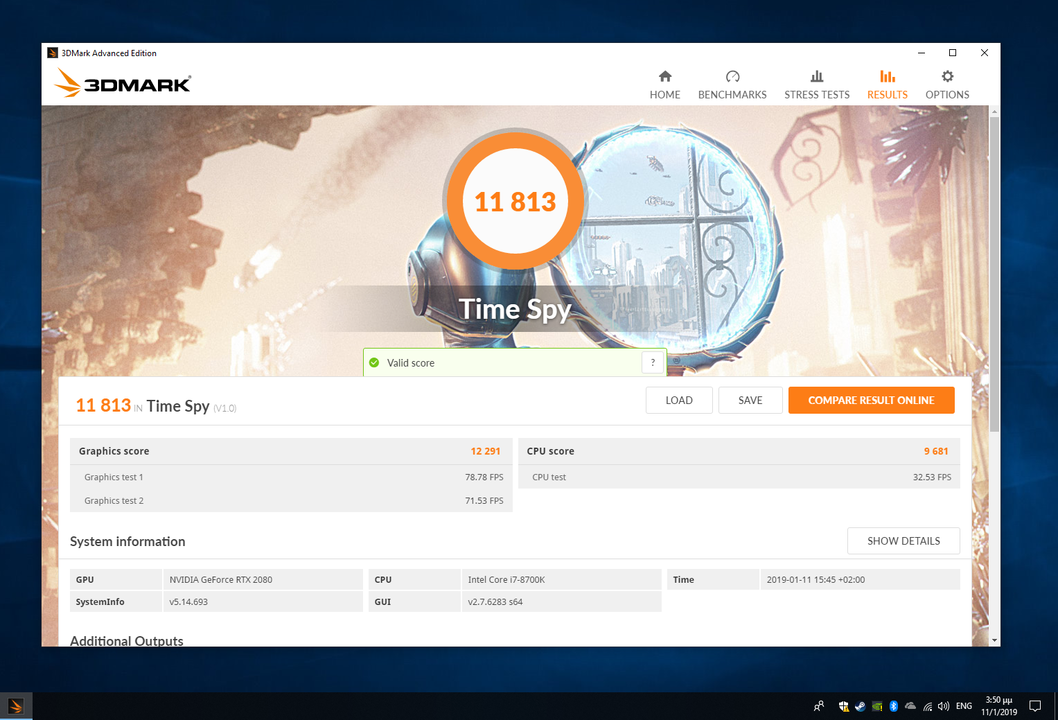Click the 2019-01-11 15:45 time value
This screenshot has height=720, width=1058.
pos(815,580)
